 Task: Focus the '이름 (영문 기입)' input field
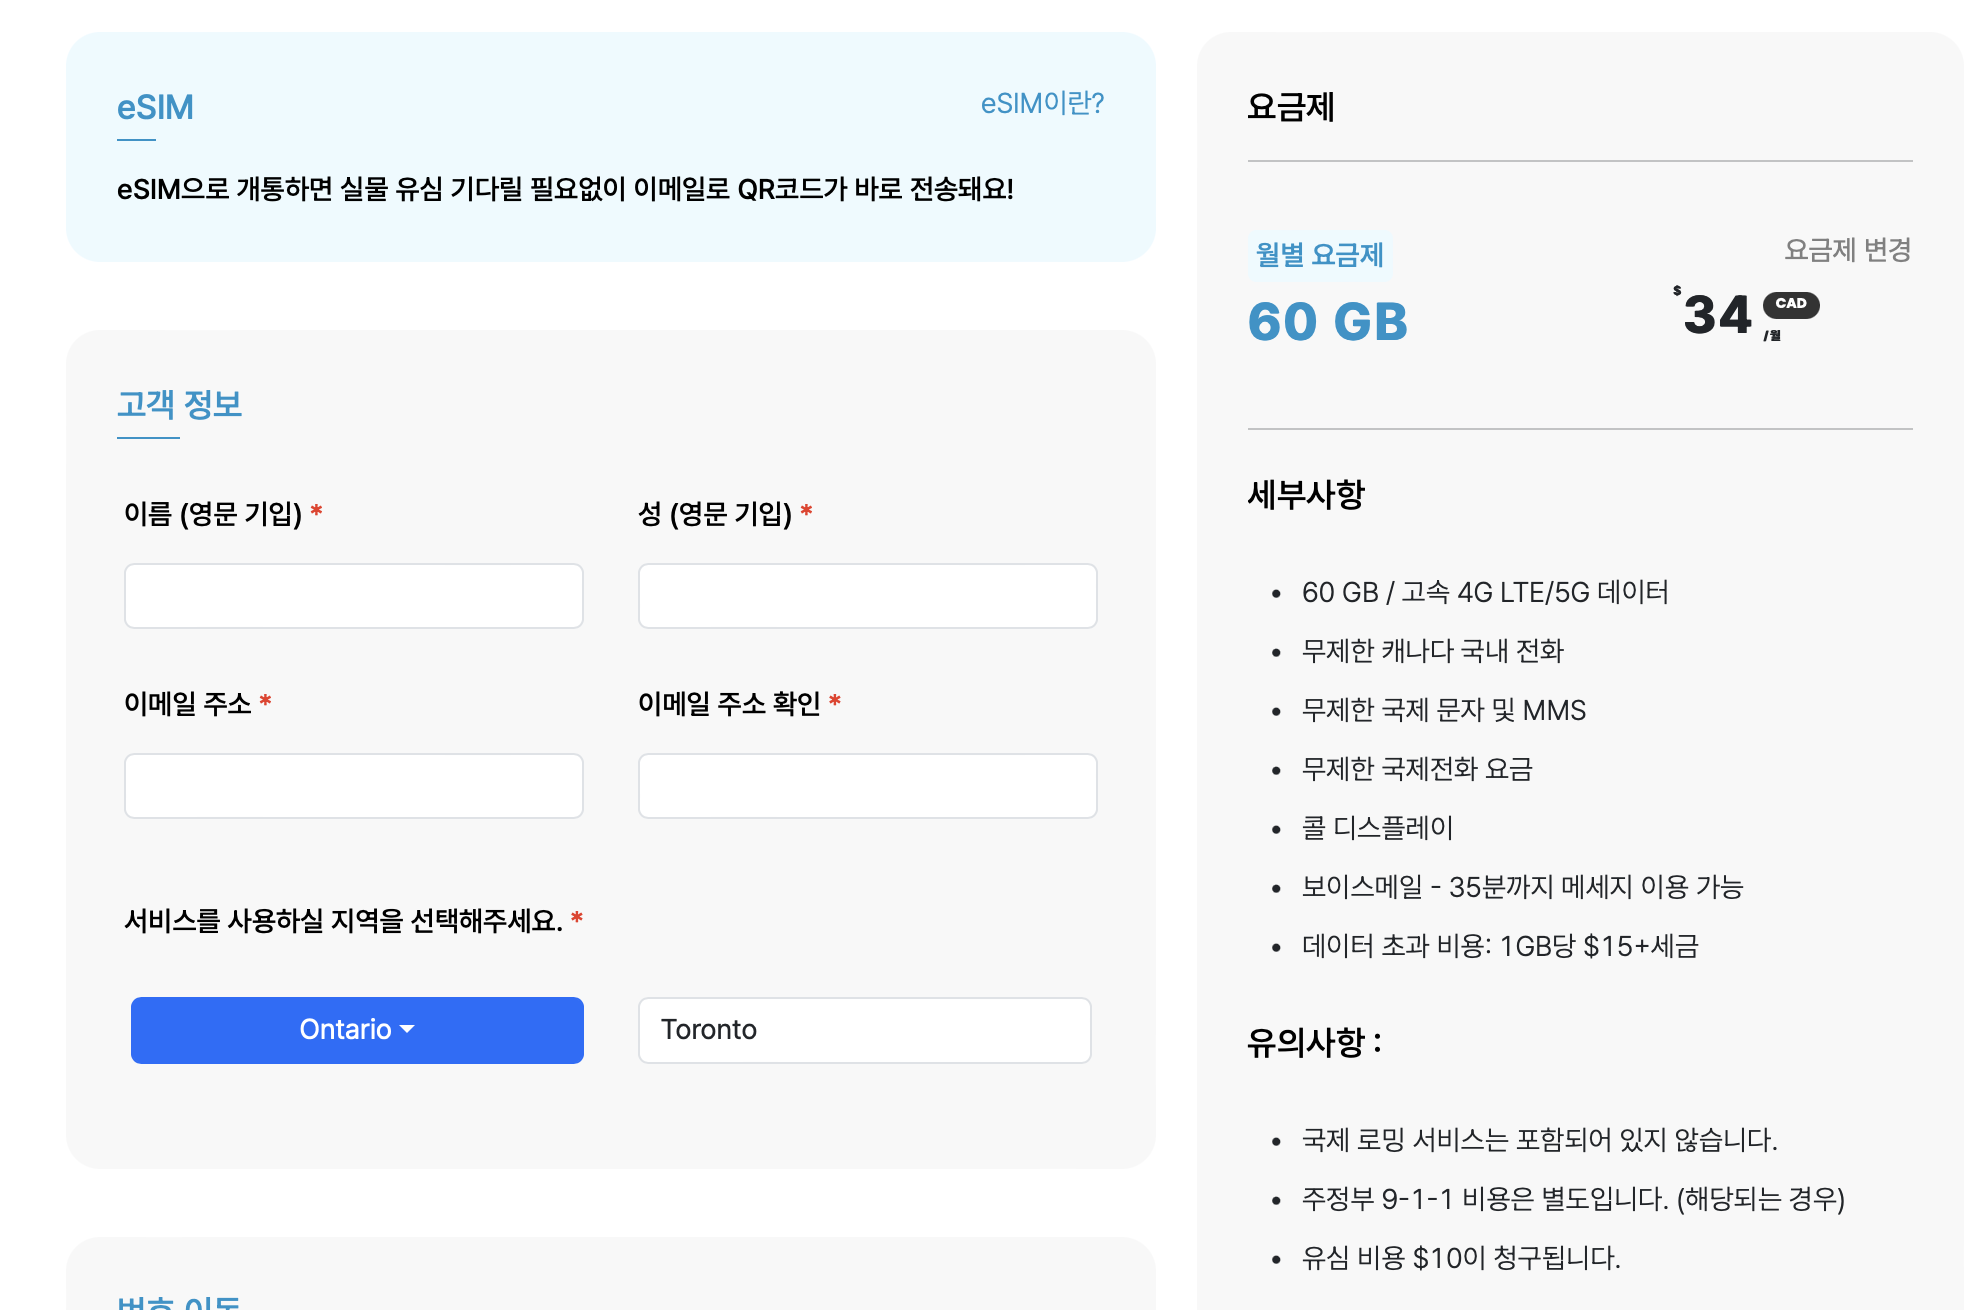tap(354, 596)
